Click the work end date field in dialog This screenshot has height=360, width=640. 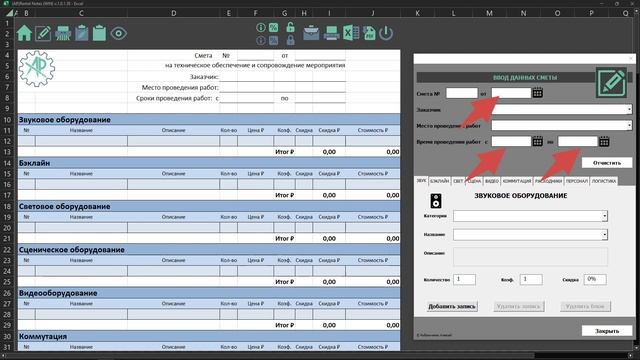tap(578, 142)
